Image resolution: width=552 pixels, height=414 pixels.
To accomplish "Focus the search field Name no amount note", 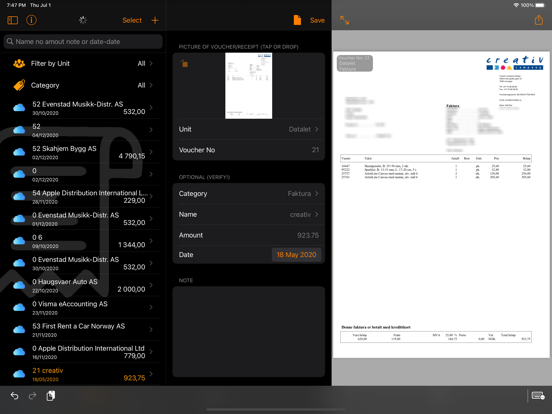I will pyautogui.click(x=83, y=42).
